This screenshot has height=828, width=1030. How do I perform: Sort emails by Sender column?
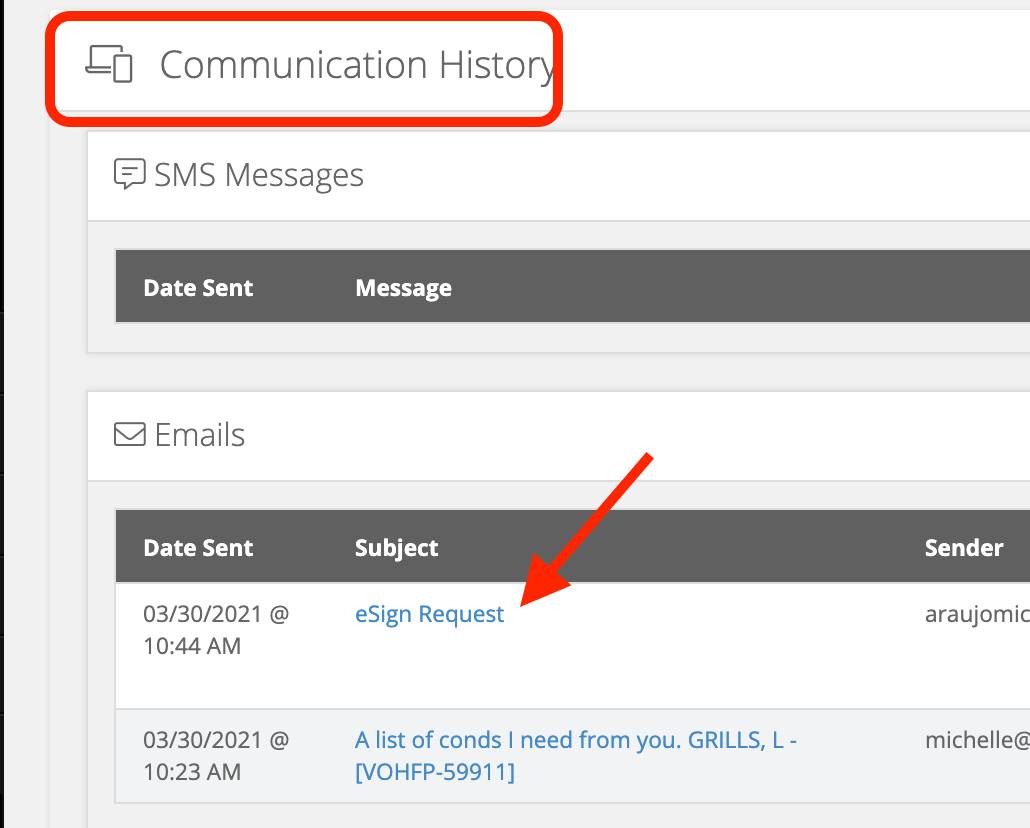[x=963, y=547]
